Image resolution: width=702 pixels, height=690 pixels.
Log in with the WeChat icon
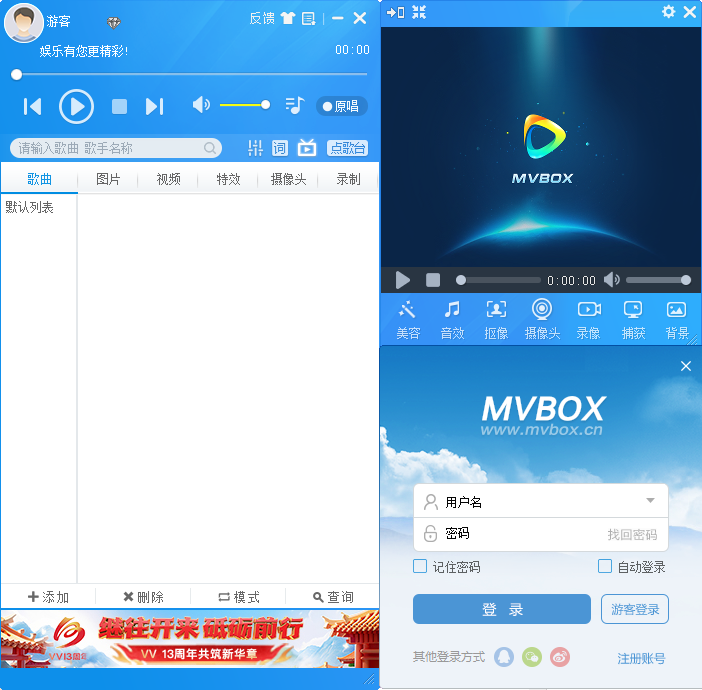tap(531, 657)
